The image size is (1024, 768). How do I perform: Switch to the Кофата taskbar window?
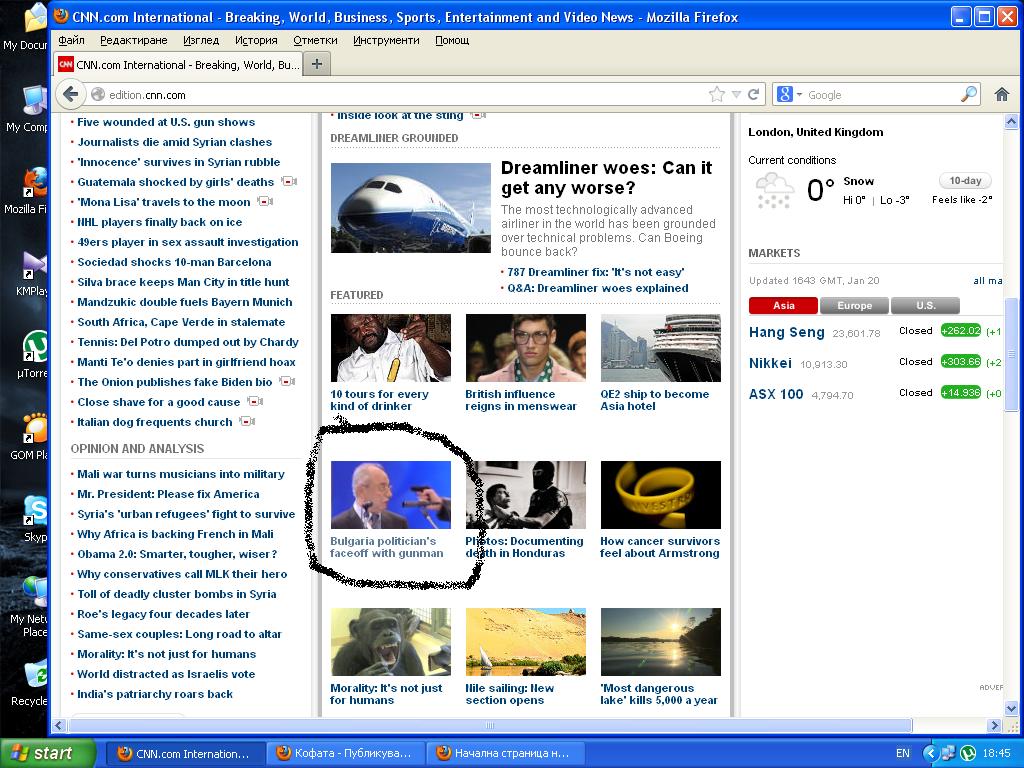(345, 754)
